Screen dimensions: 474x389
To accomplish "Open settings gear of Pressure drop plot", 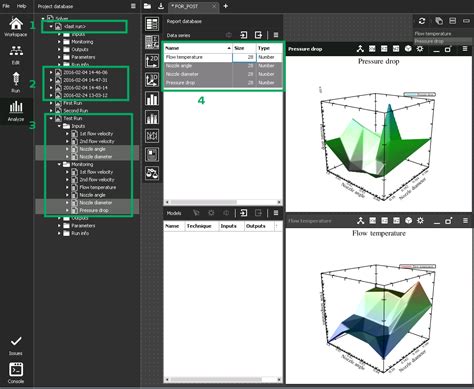I will pos(420,49).
